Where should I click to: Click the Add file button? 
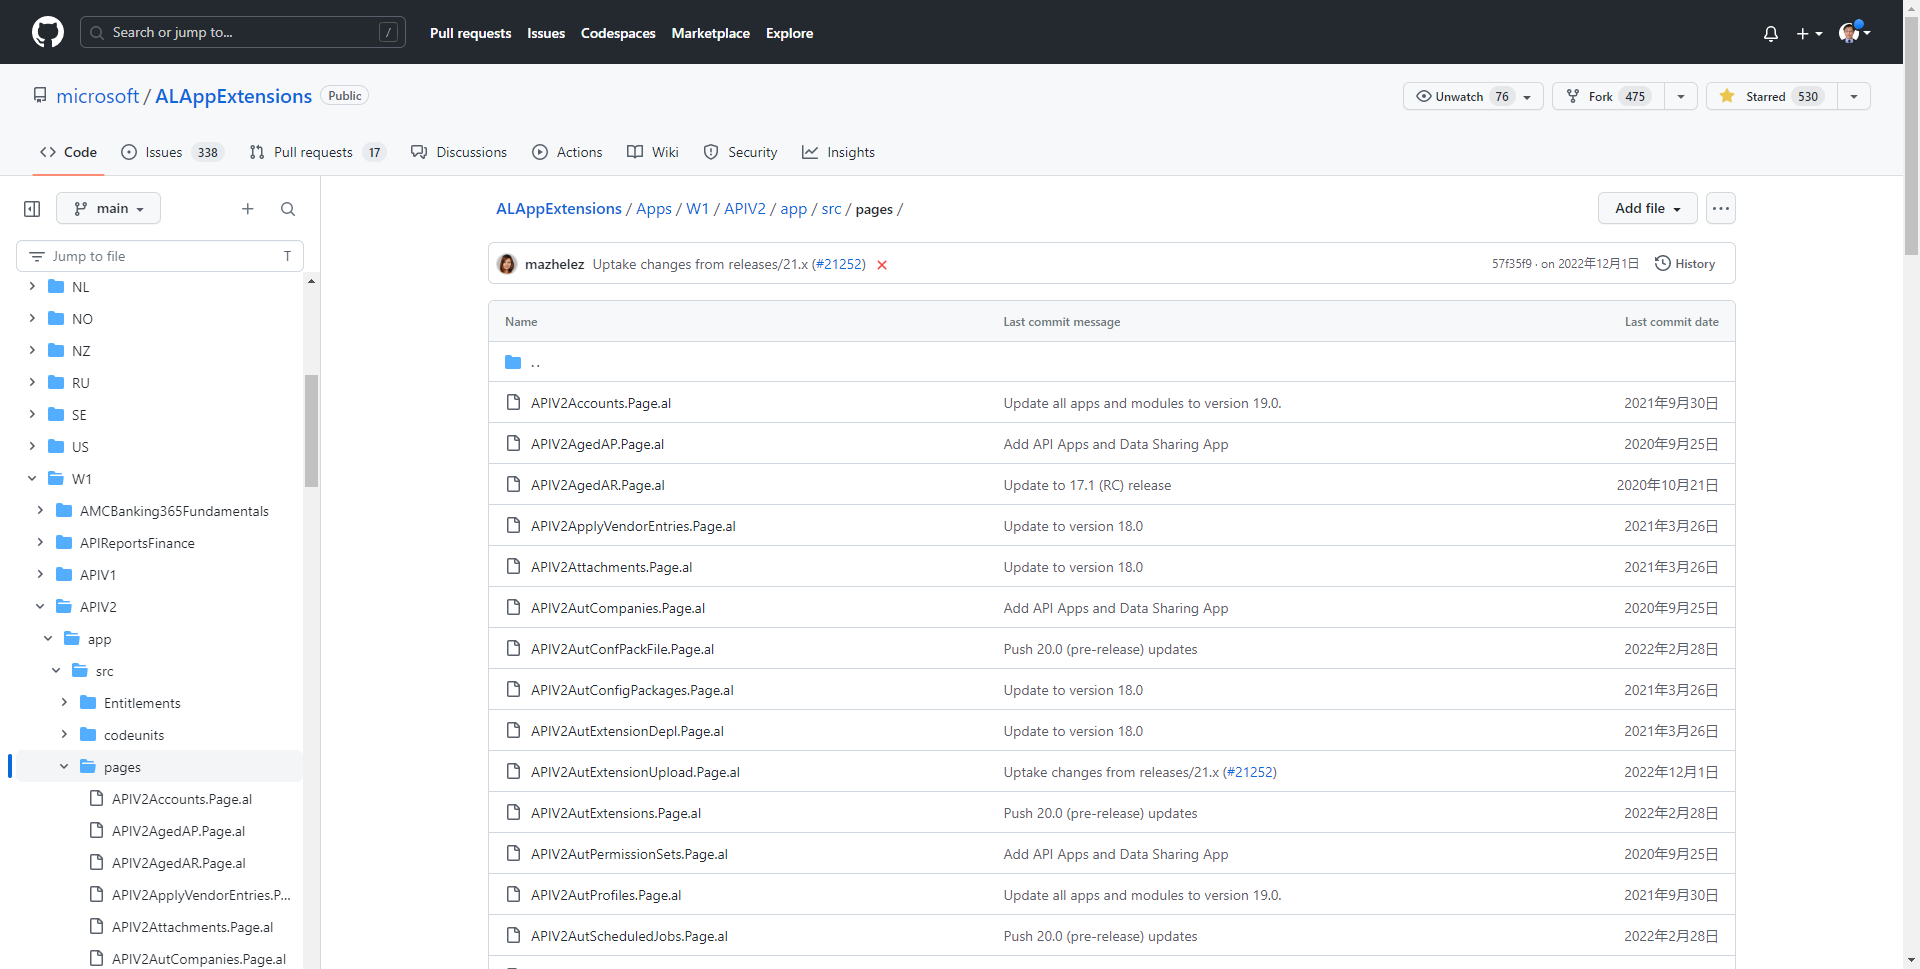pyautogui.click(x=1645, y=208)
